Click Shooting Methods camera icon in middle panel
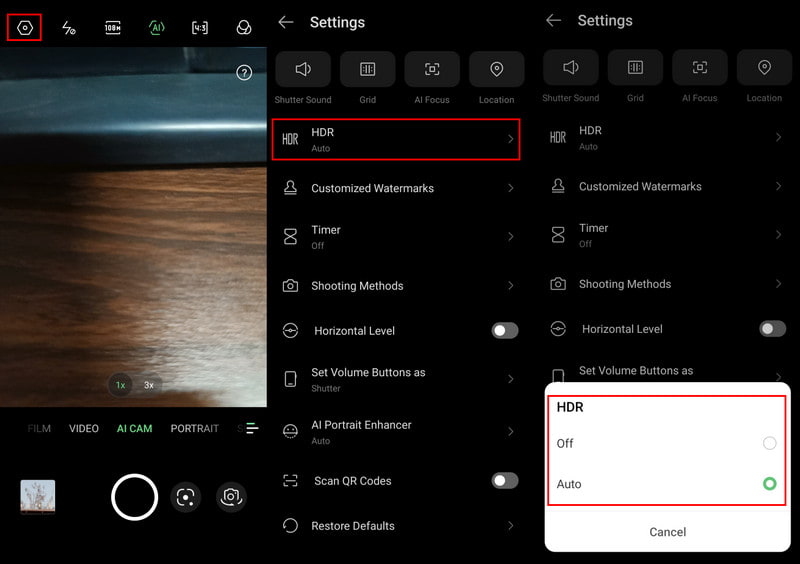The height and width of the screenshot is (564, 800). 290,285
